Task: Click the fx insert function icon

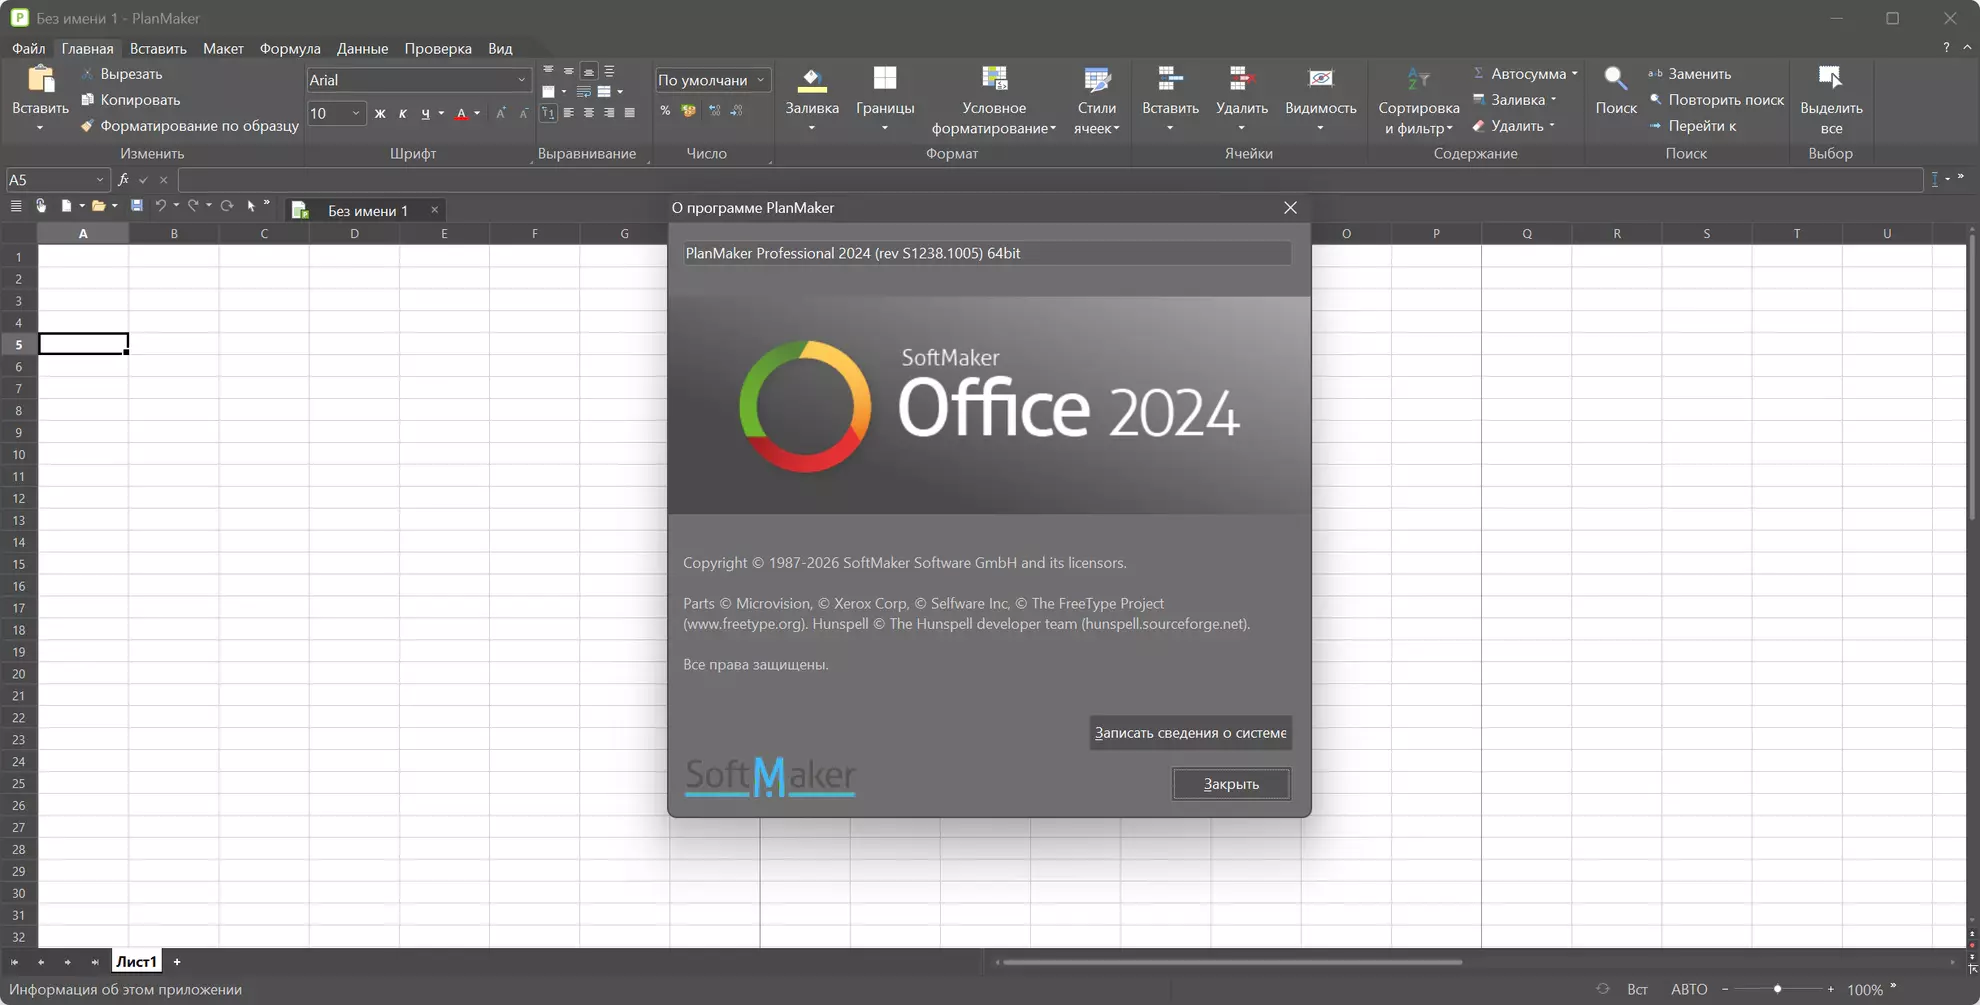Action: click(123, 180)
